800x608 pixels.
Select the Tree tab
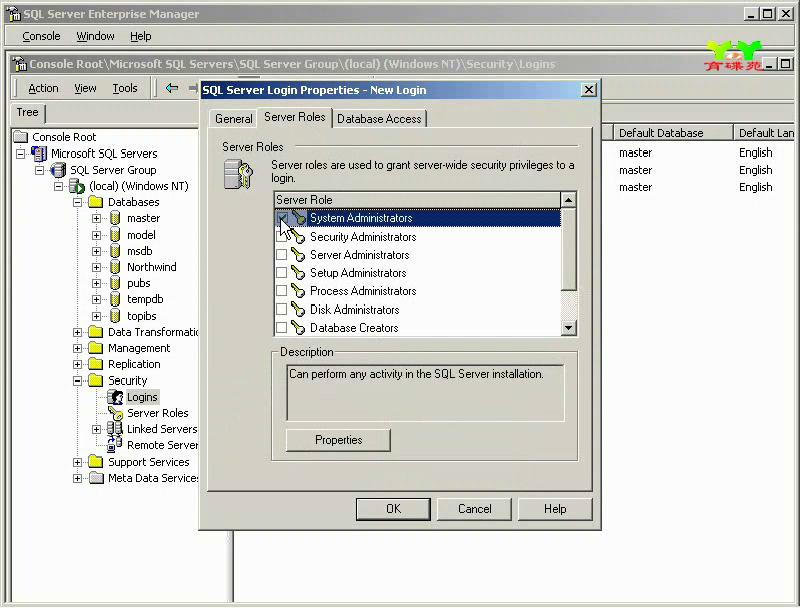[28, 113]
